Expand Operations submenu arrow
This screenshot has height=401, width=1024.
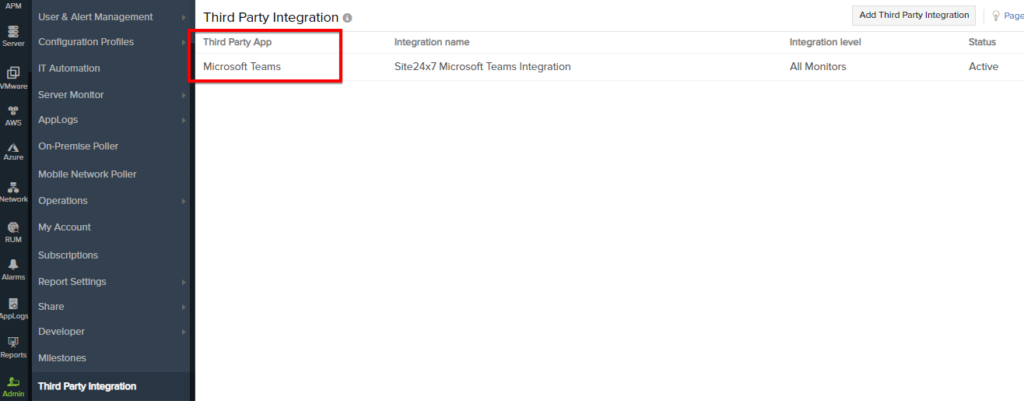point(184,201)
